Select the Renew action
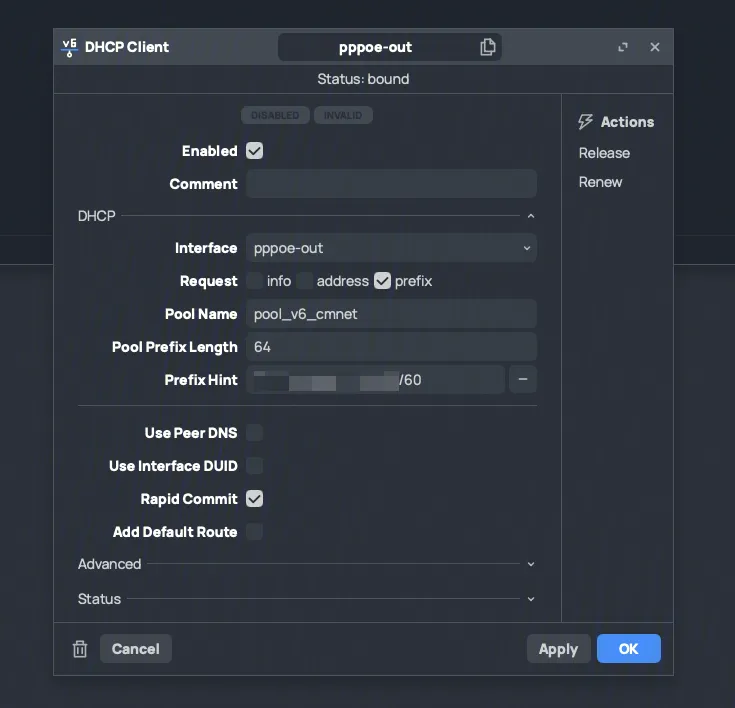Image resolution: width=735 pixels, height=708 pixels. click(600, 182)
